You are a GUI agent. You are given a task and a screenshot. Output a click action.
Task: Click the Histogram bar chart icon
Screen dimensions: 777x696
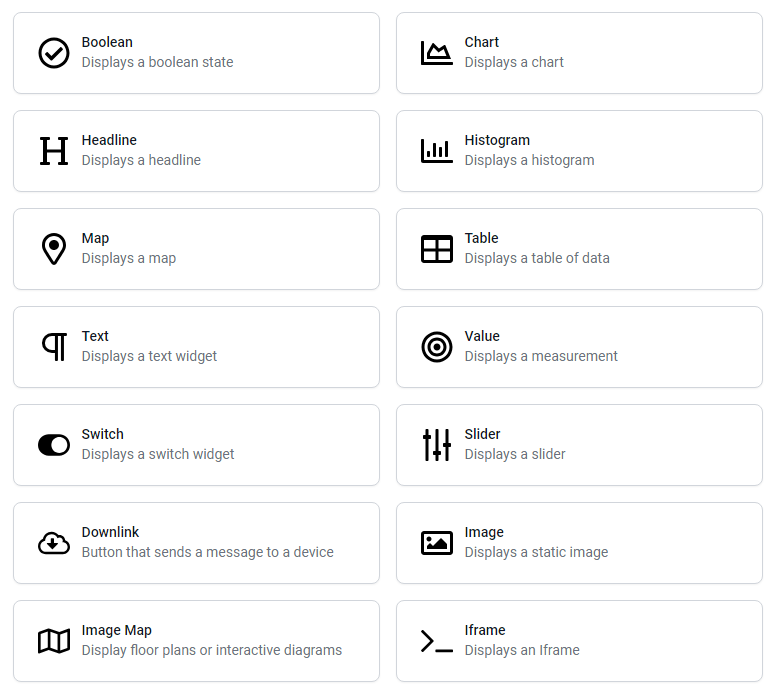[x=437, y=151]
